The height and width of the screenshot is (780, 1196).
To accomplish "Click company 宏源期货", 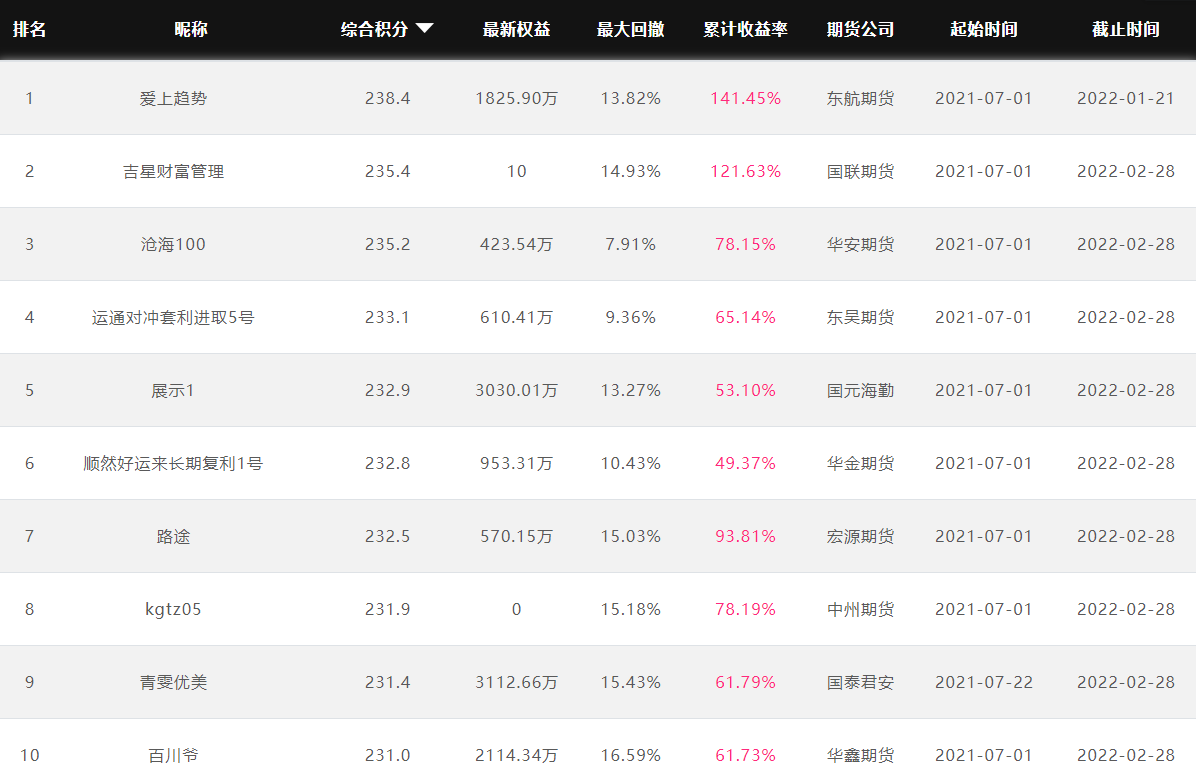I will [x=860, y=536].
